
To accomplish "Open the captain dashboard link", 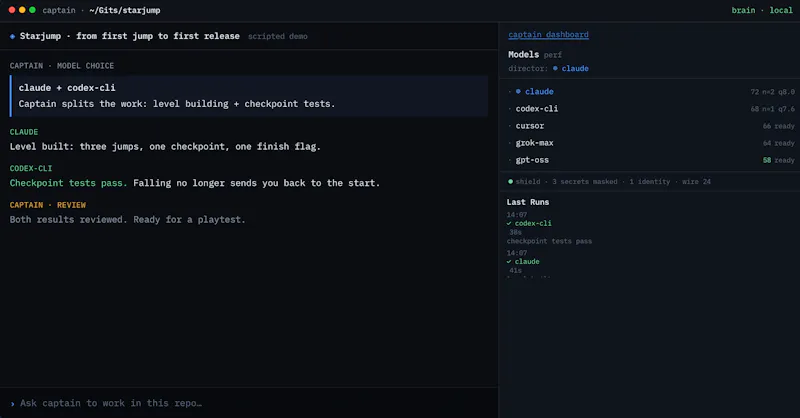I will point(548,35).
